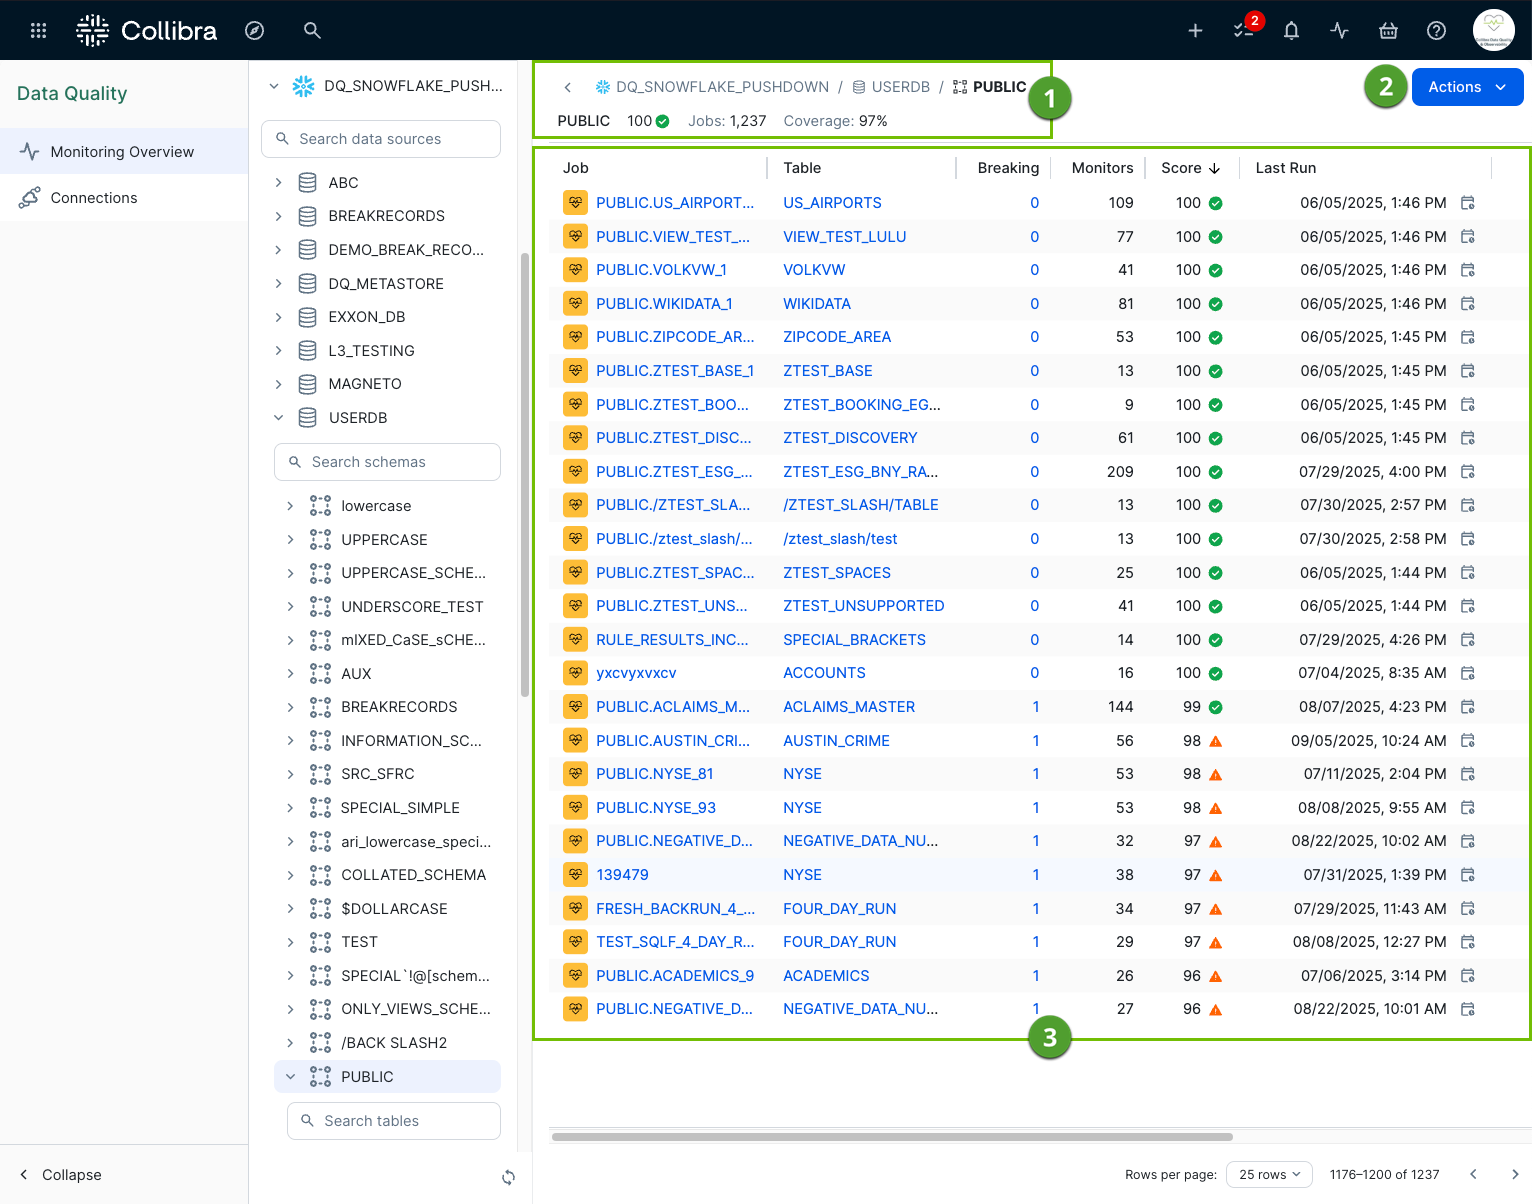Open the Actions dropdown
The width and height of the screenshot is (1532, 1204).
point(1466,87)
